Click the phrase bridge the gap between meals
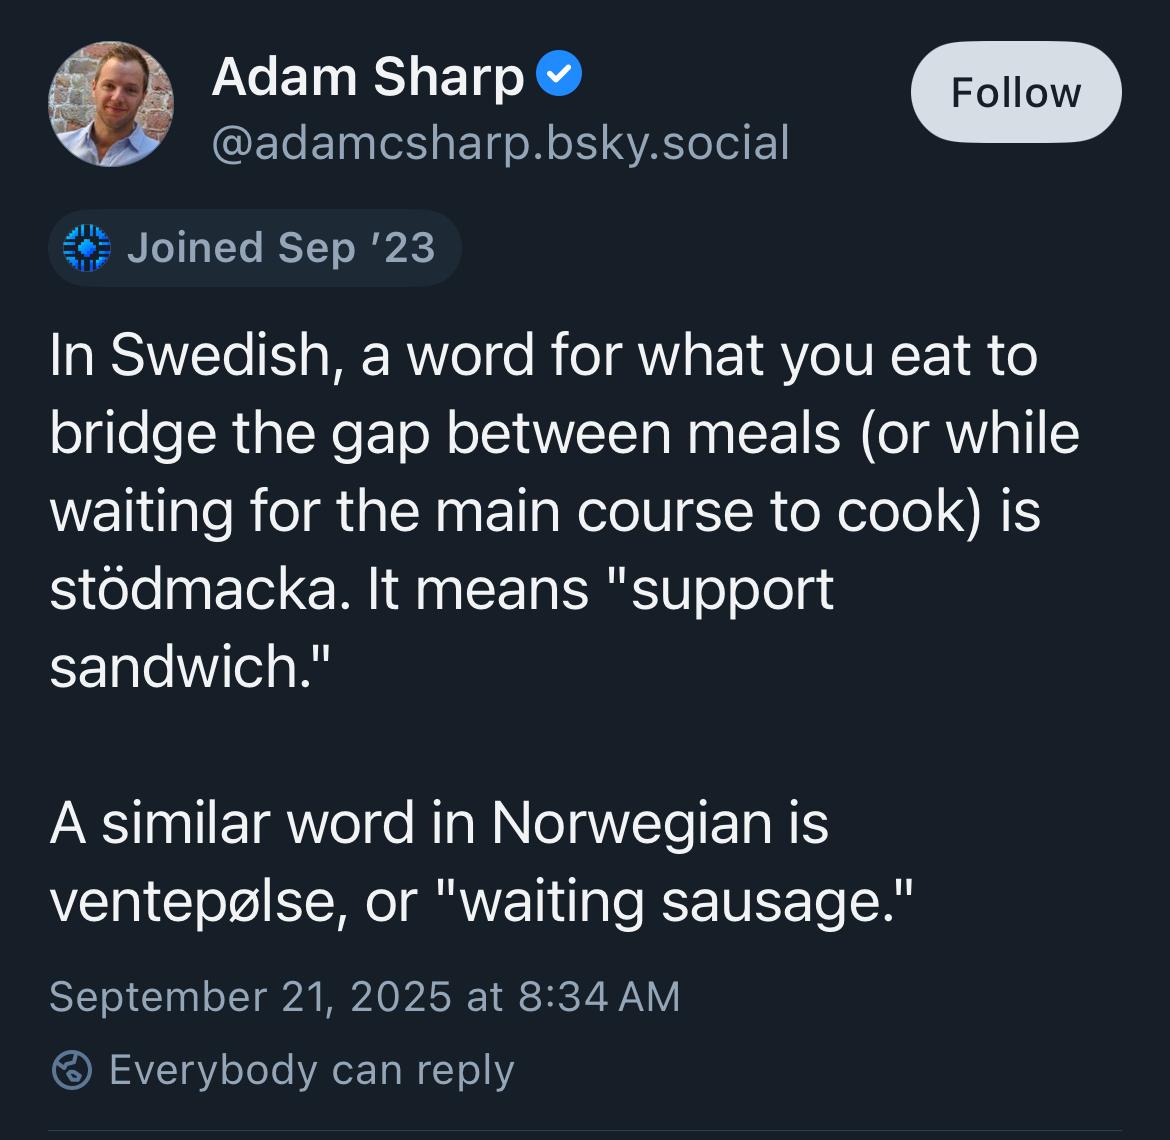1170x1140 pixels. tap(445, 433)
